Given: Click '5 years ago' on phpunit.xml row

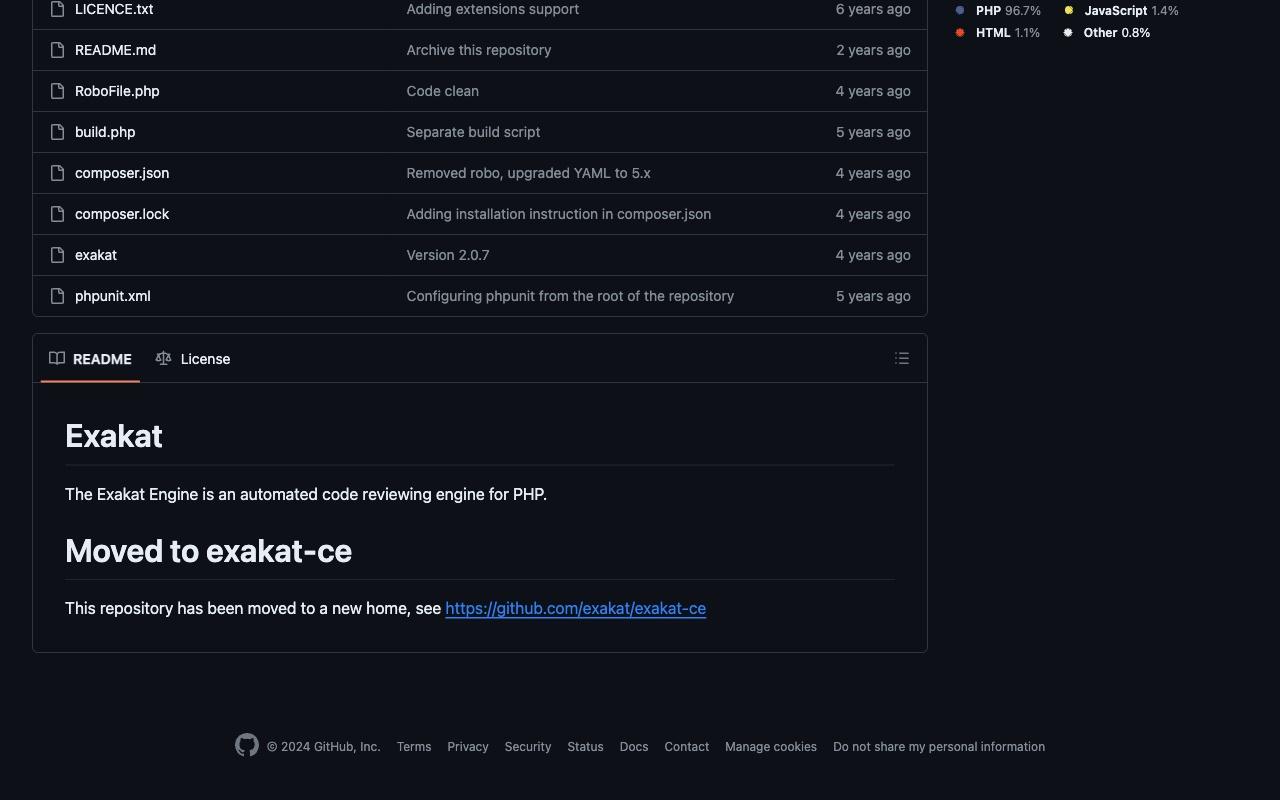Looking at the screenshot, I should 873,296.
